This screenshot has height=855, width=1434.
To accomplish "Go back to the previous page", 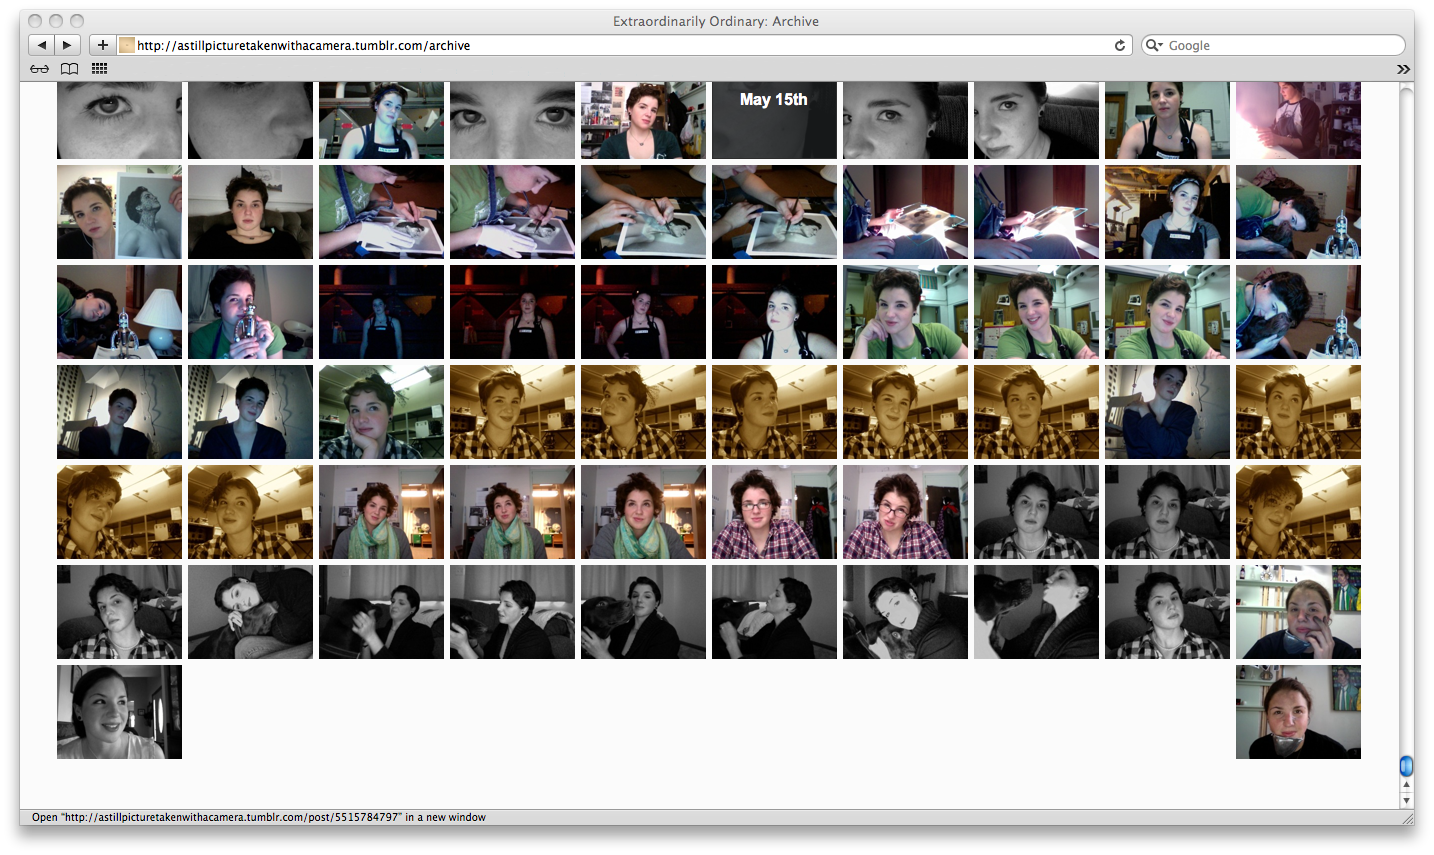I will 42,45.
